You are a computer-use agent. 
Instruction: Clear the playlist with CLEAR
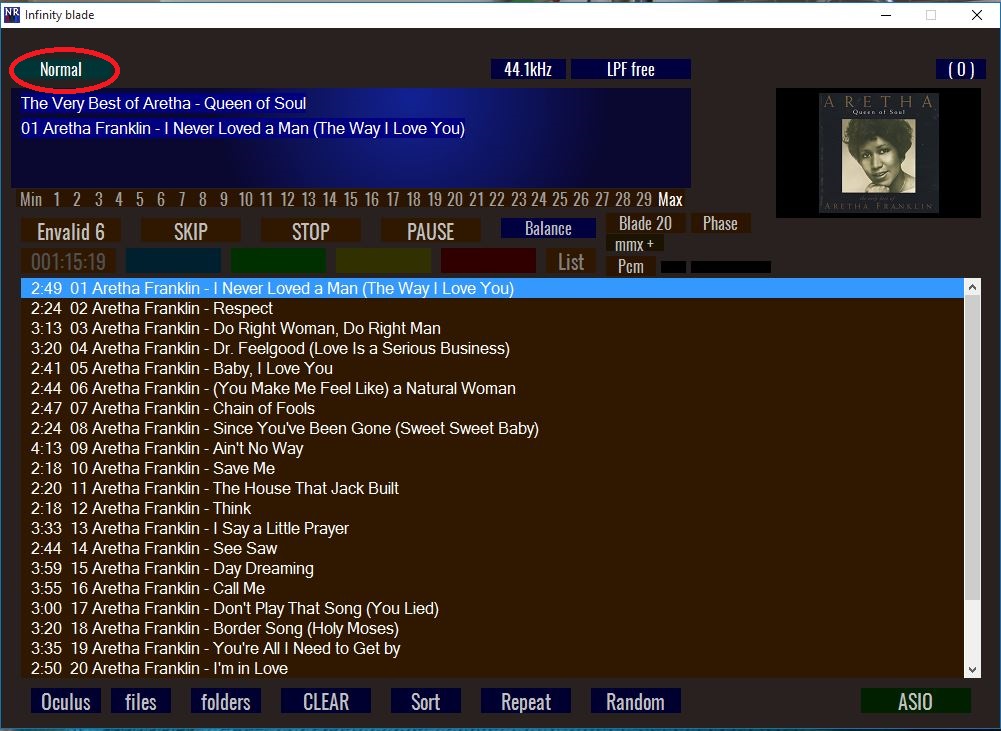pos(326,702)
